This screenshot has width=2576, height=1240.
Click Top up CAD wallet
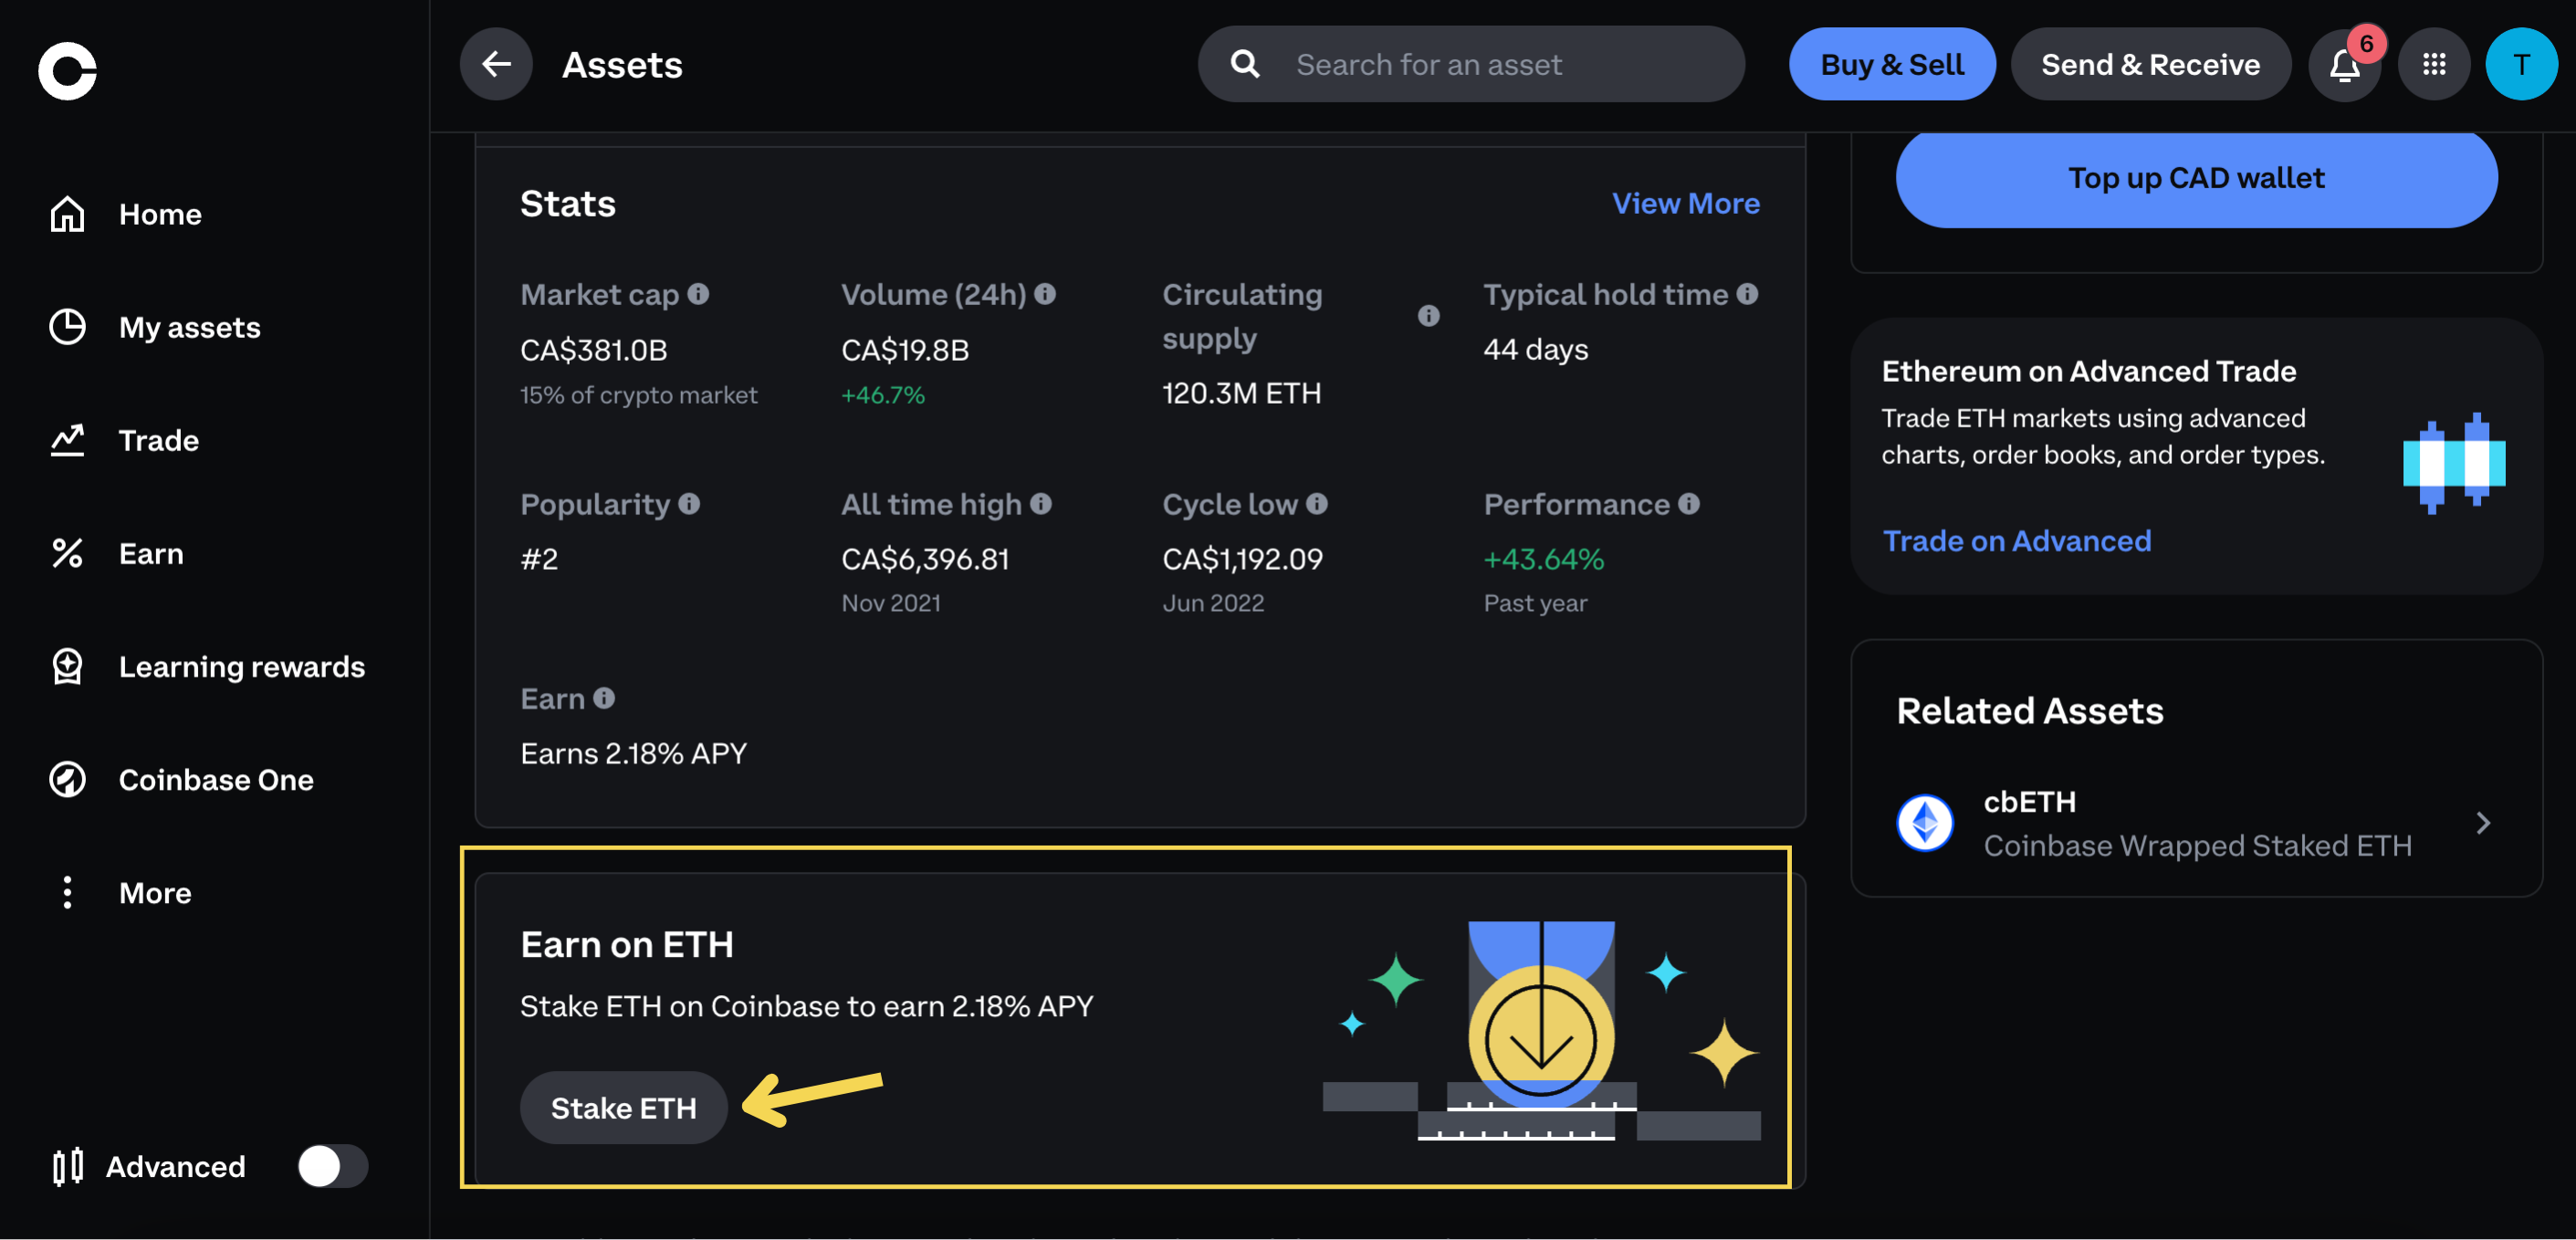point(2196,178)
